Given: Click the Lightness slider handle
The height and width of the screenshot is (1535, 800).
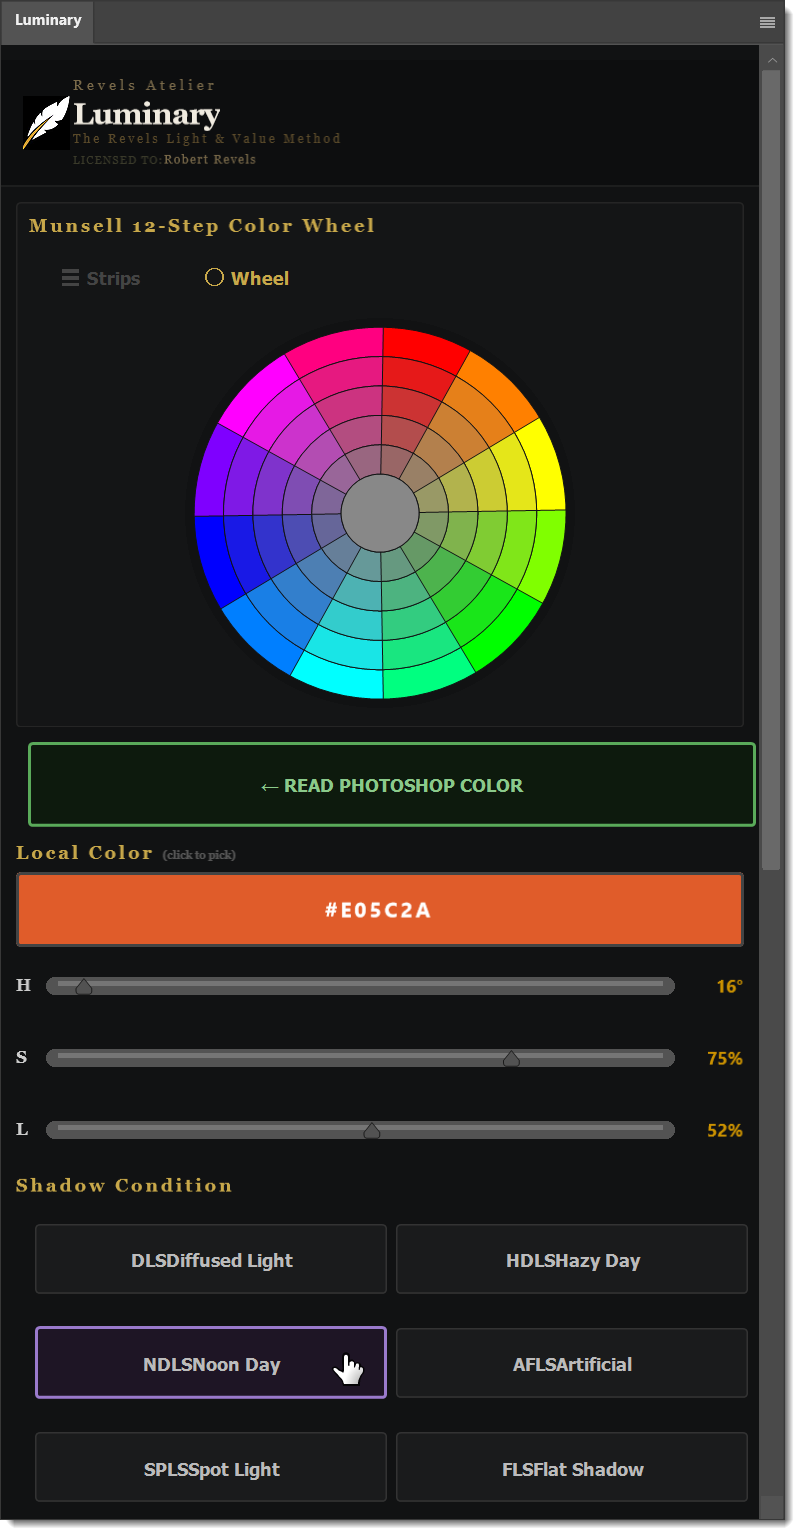Looking at the screenshot, I should [x=372, y=1130].
